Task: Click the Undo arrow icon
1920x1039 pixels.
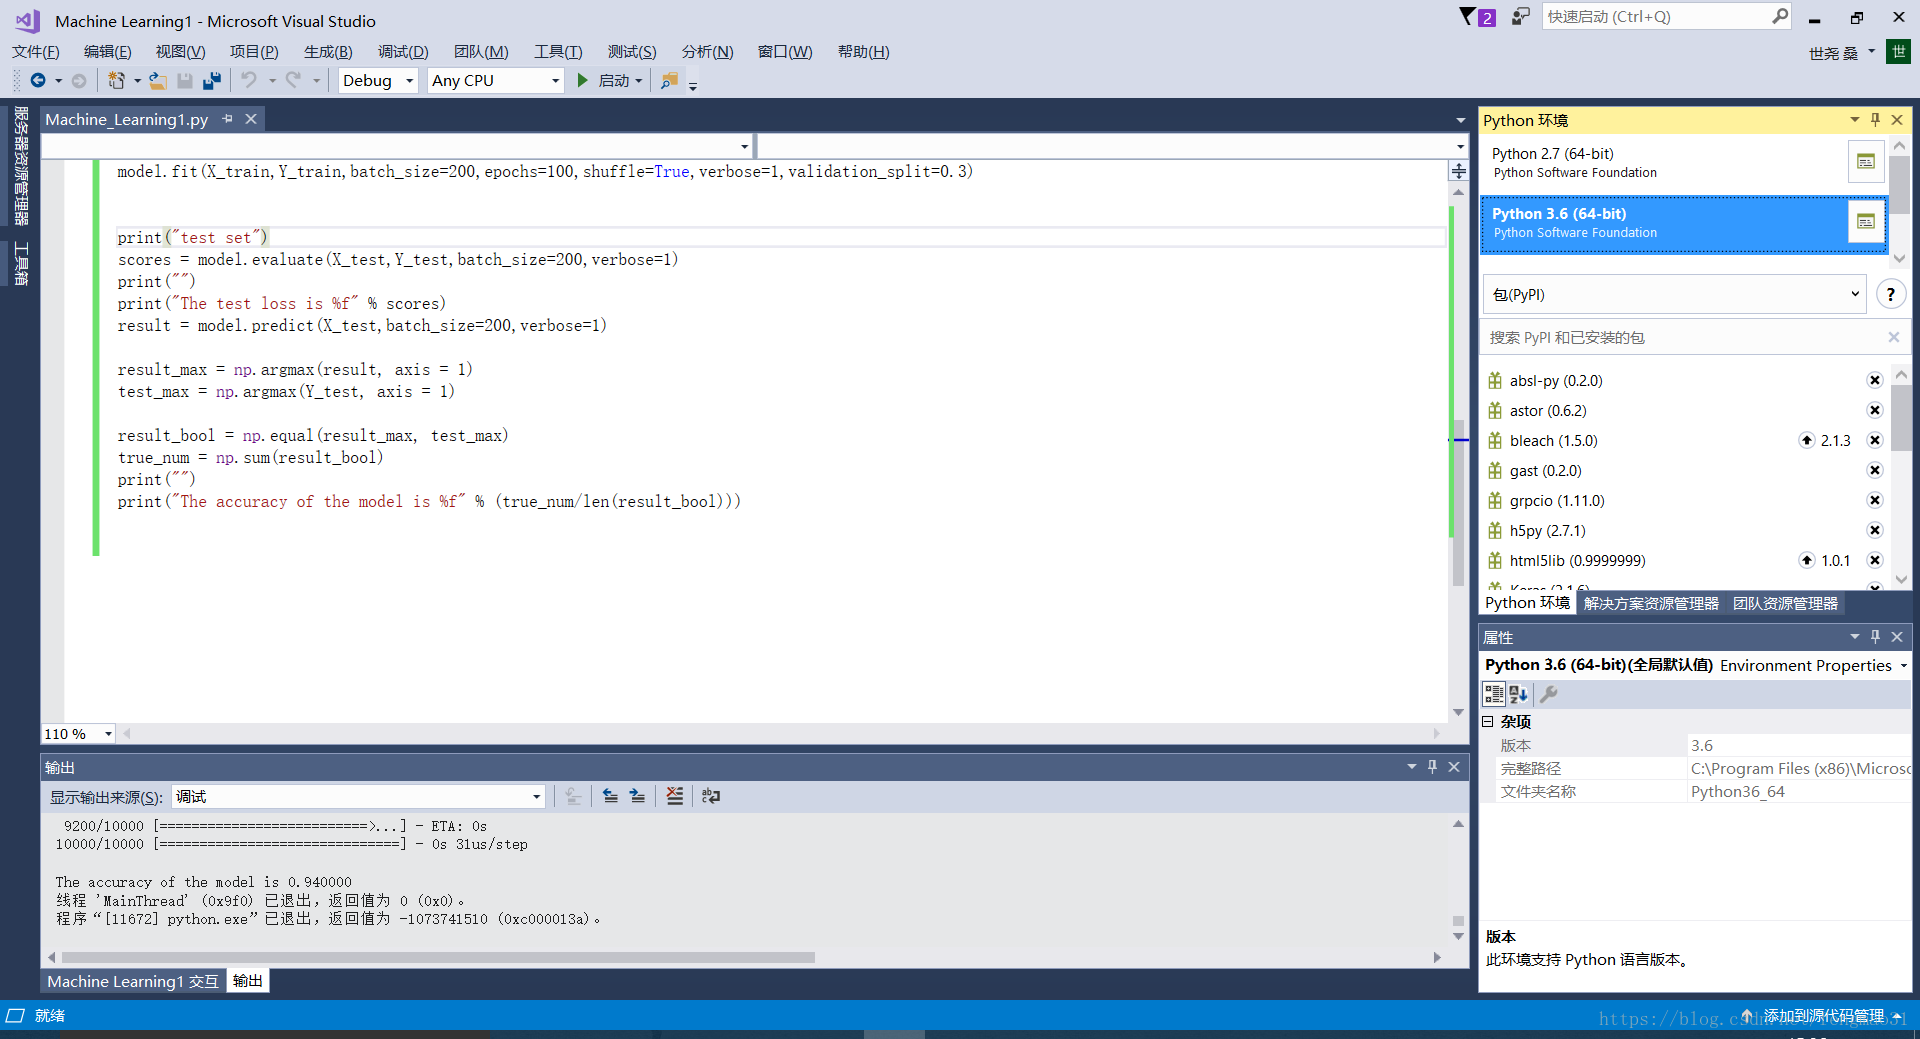Action: click(x=249, y=81)
